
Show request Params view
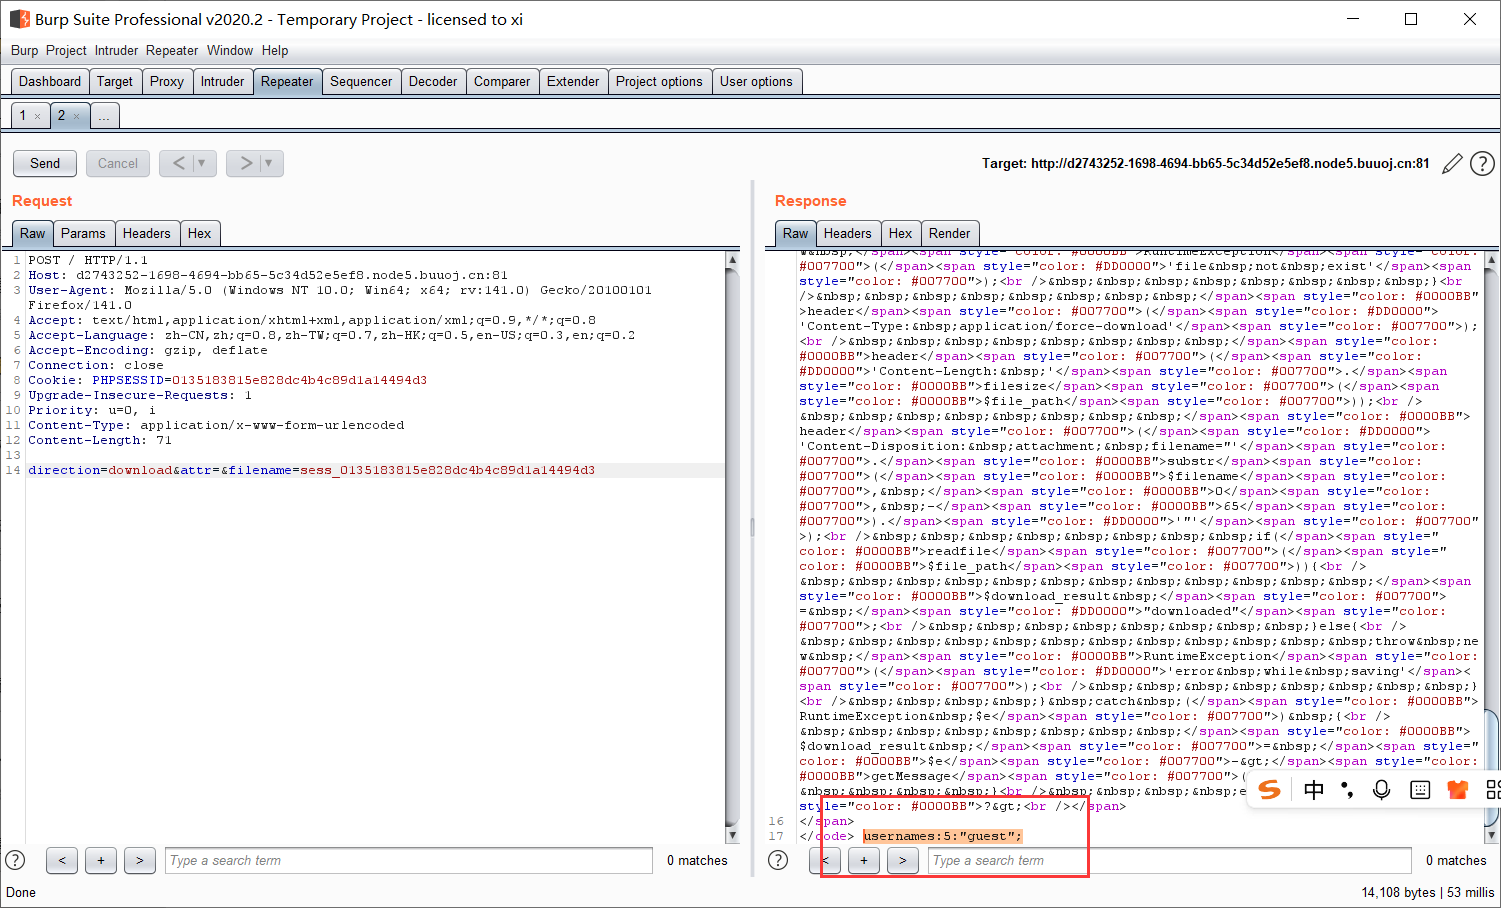[x=83, y=233]
